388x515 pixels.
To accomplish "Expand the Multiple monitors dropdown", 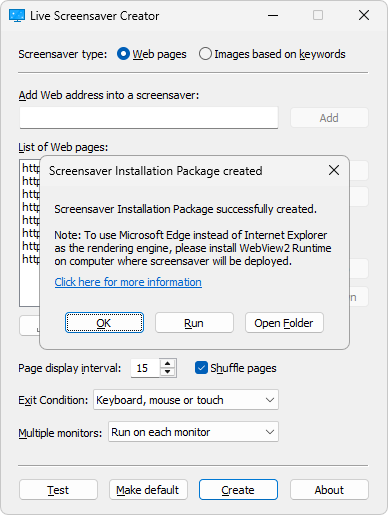I will tap(193, 432).
